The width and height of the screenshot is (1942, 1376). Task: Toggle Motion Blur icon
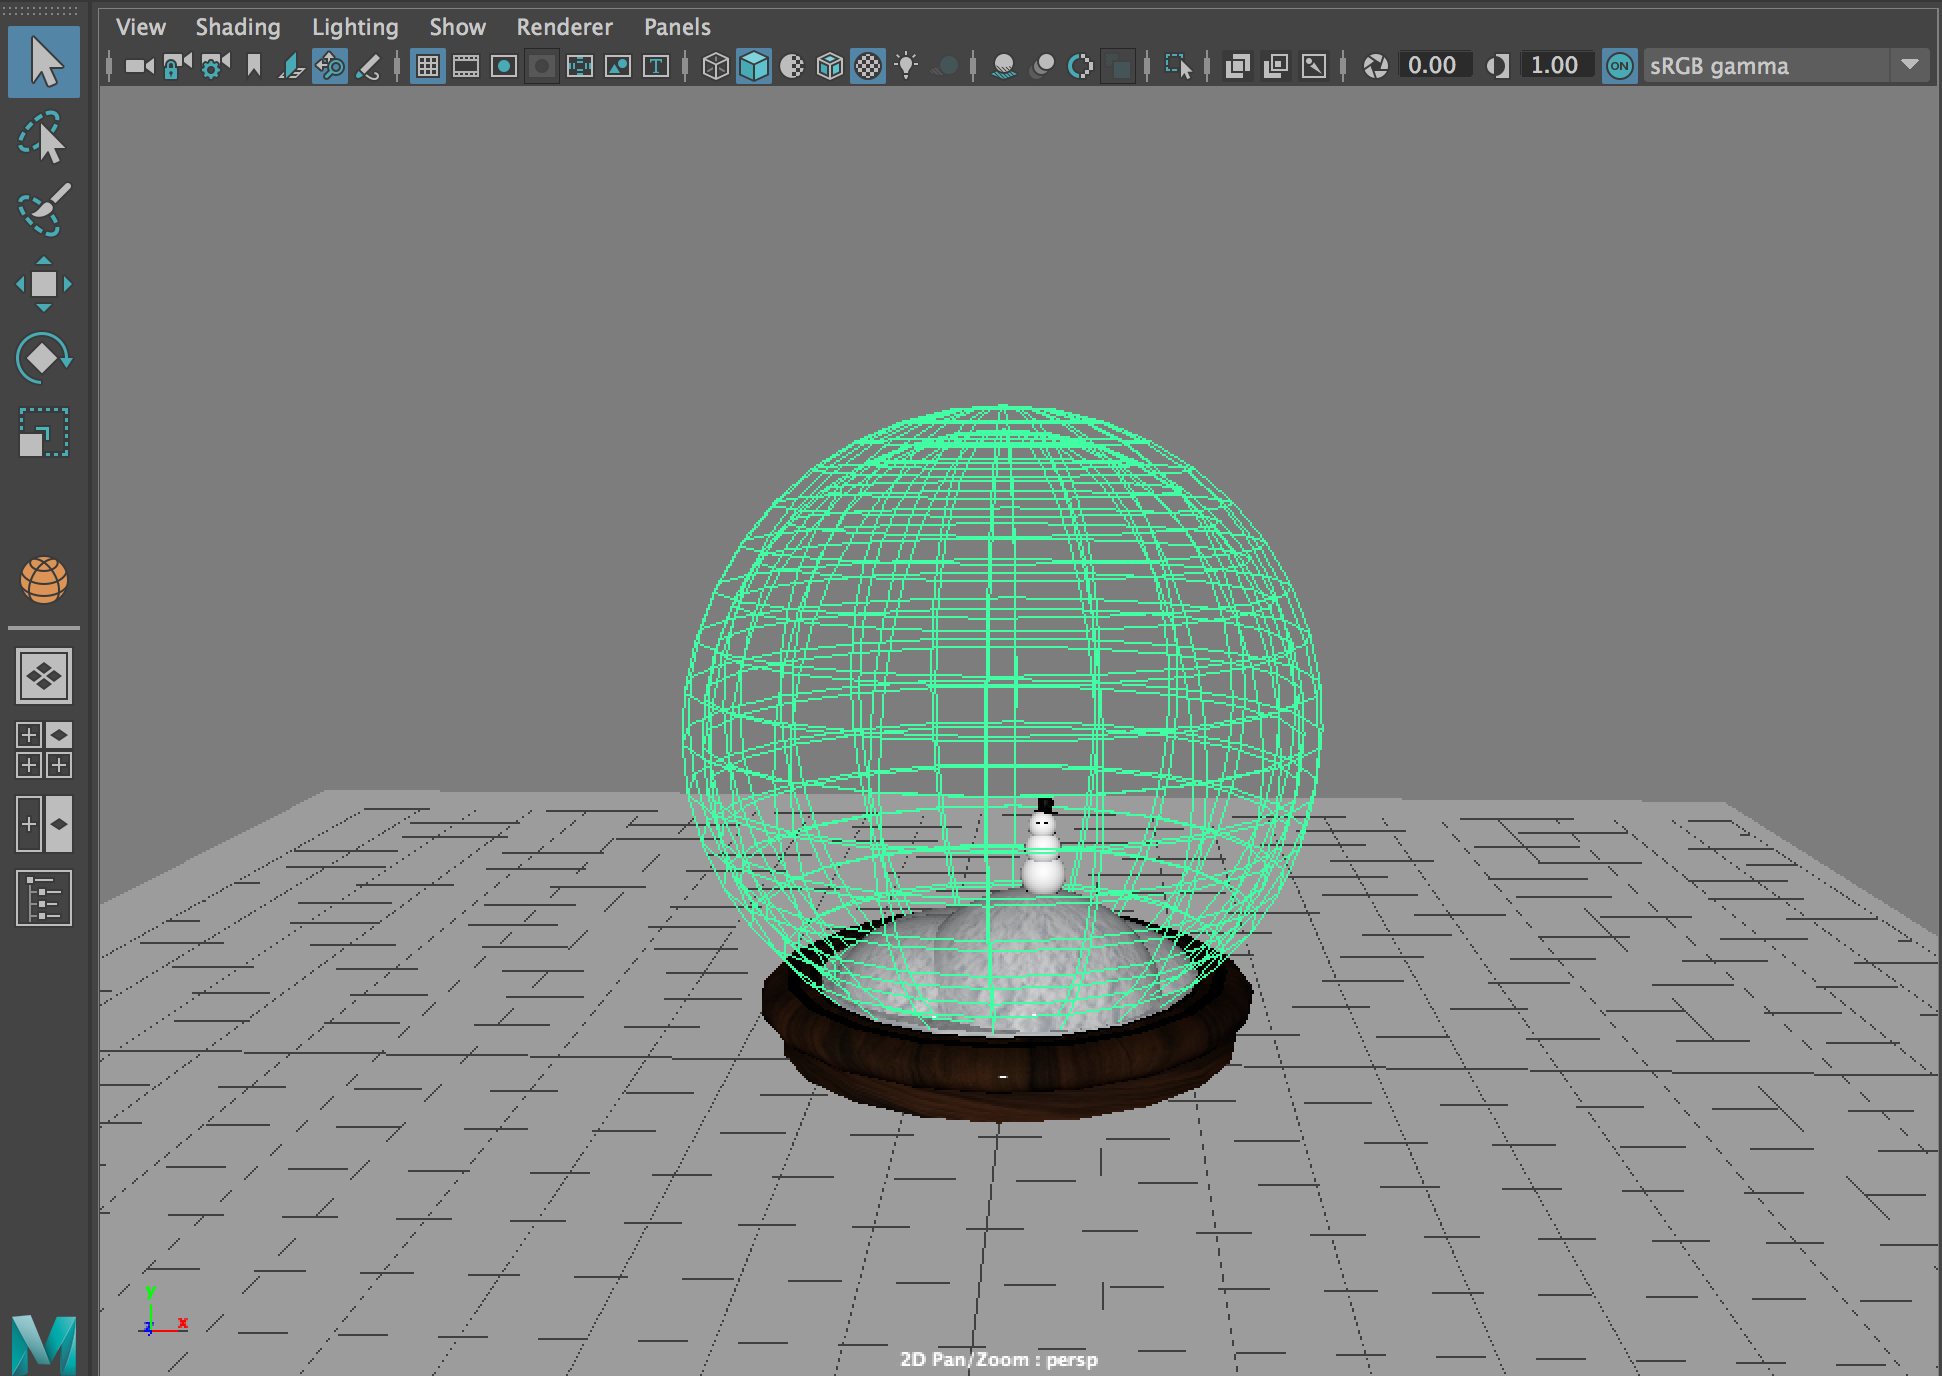[x=1042, y=66]
